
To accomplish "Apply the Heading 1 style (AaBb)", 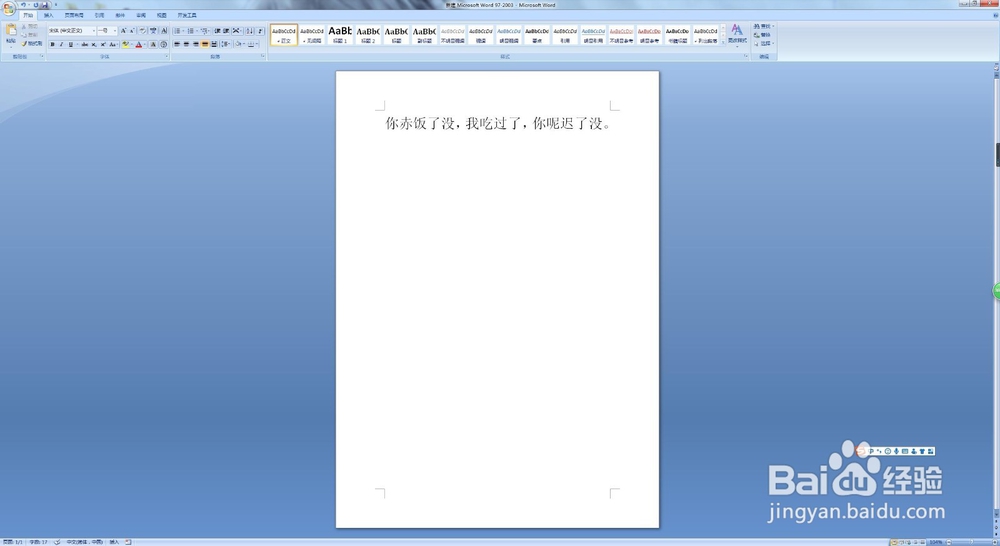I will coord(340,34).
